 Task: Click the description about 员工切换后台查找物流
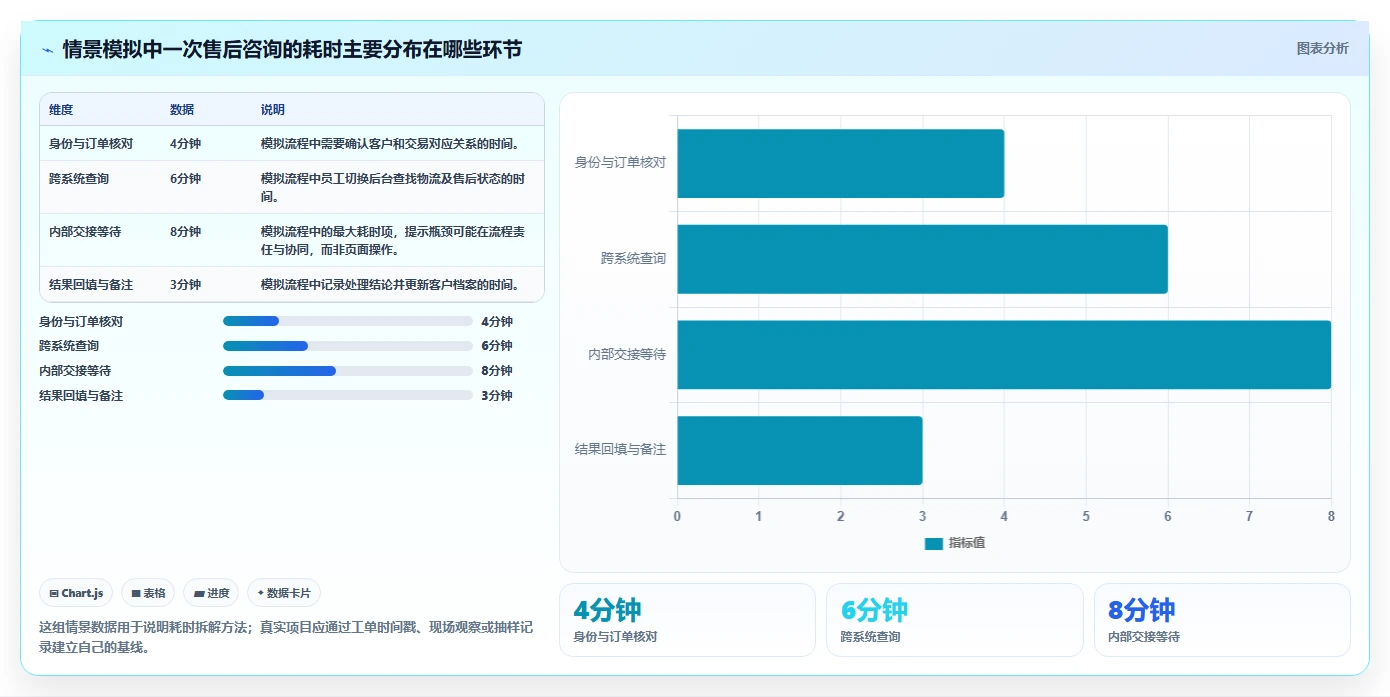click(393, 187)
